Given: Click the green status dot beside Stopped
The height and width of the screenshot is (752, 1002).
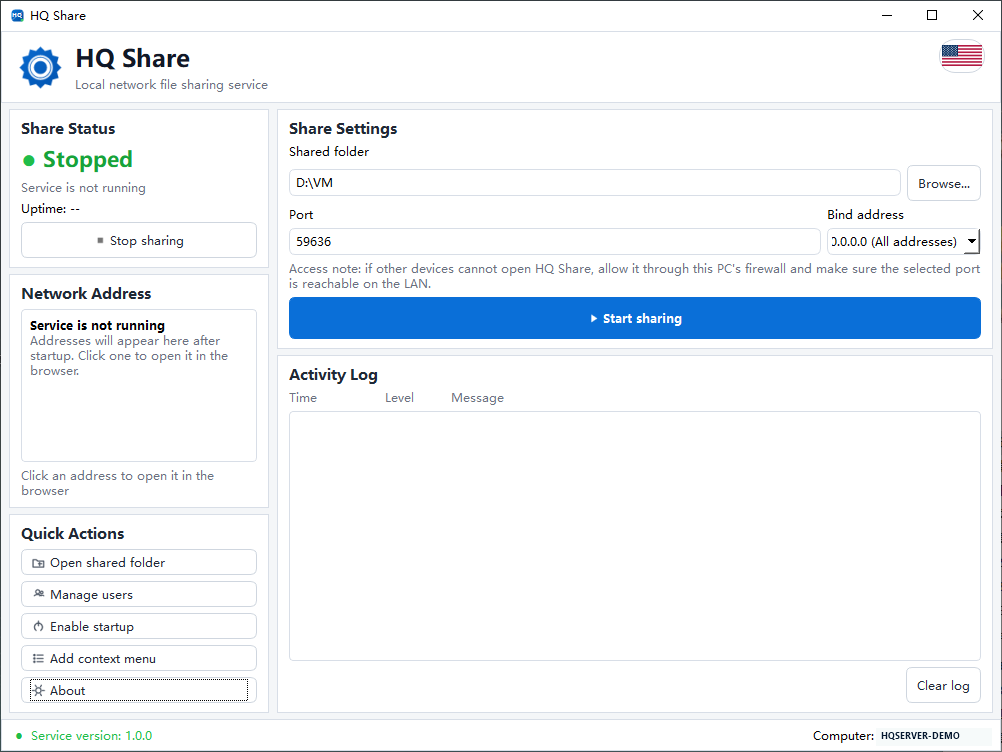Looking at the screenshot, I should (29, 160).
